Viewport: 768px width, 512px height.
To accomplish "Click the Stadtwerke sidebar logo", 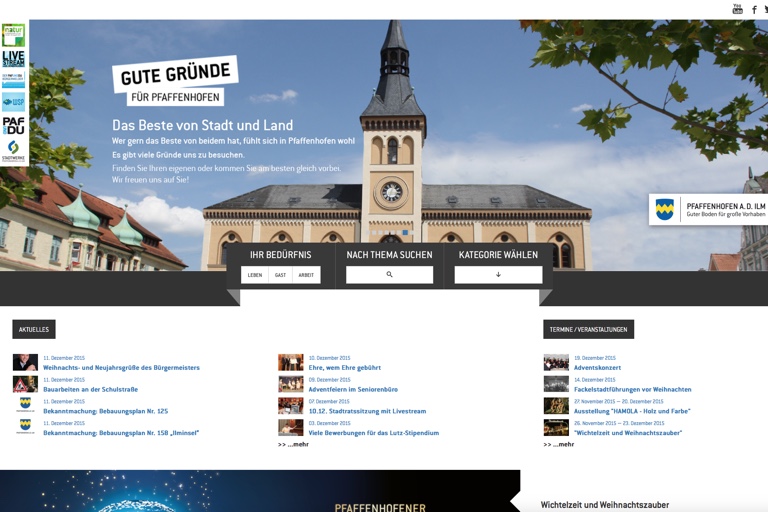I will pyautogui.click(x=13, y=150).
